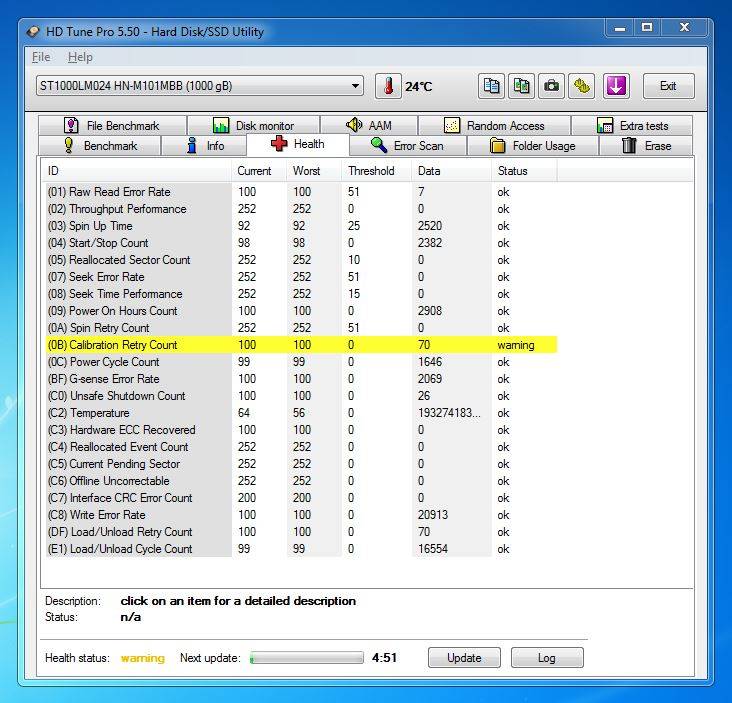Viewport: 732px width, 703px height.
Task: Click data value 16554 in E1 row
Action: [433, 549]
